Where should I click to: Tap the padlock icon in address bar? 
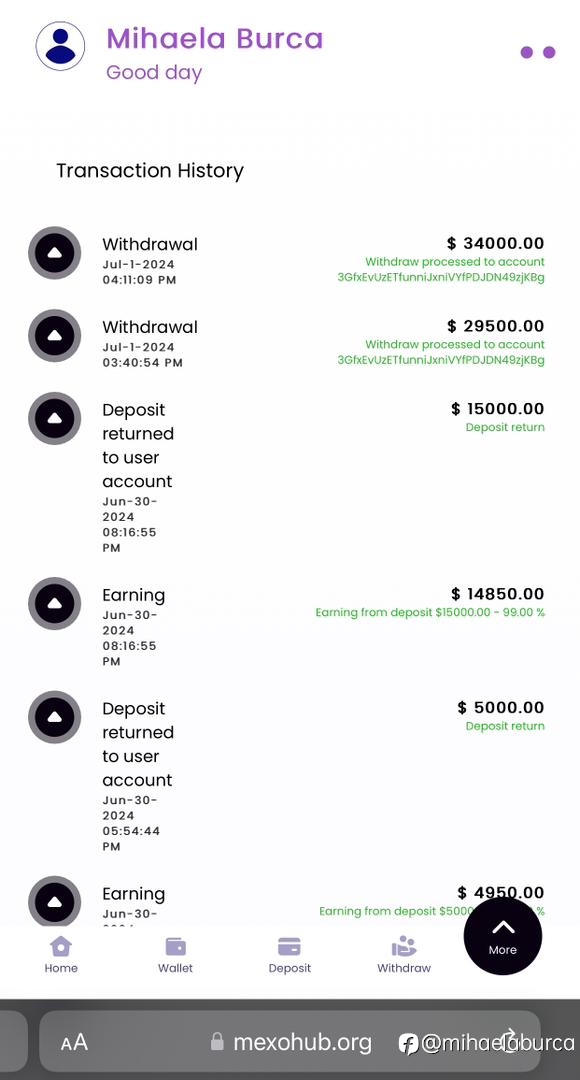pos(217,1041)
